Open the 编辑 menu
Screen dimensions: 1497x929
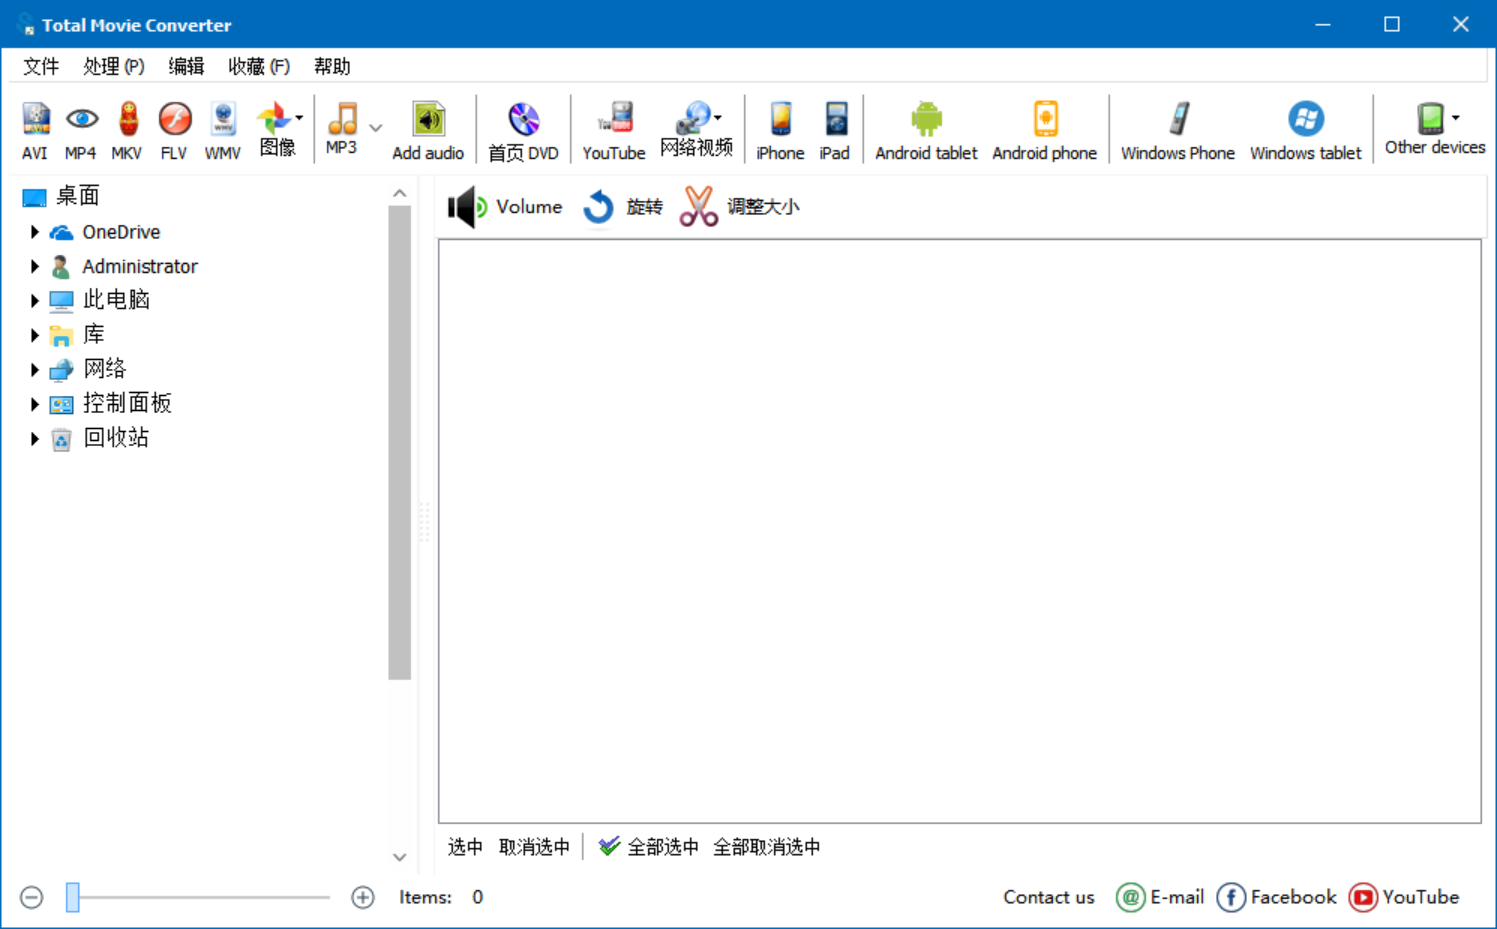click(x=186, y=66)
